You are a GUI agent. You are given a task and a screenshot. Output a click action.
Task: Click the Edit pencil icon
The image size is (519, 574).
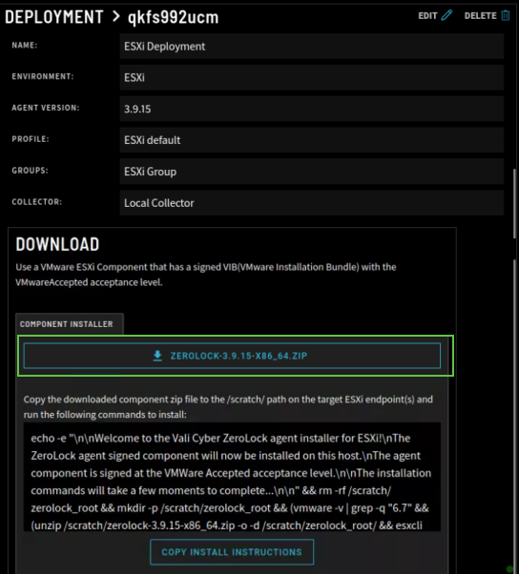(447, 15)
